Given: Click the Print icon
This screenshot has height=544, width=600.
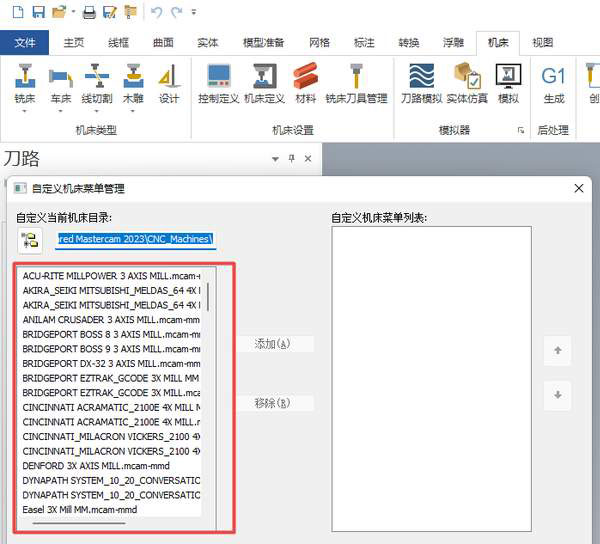Looking at the screenshot, I should (89, 13).
